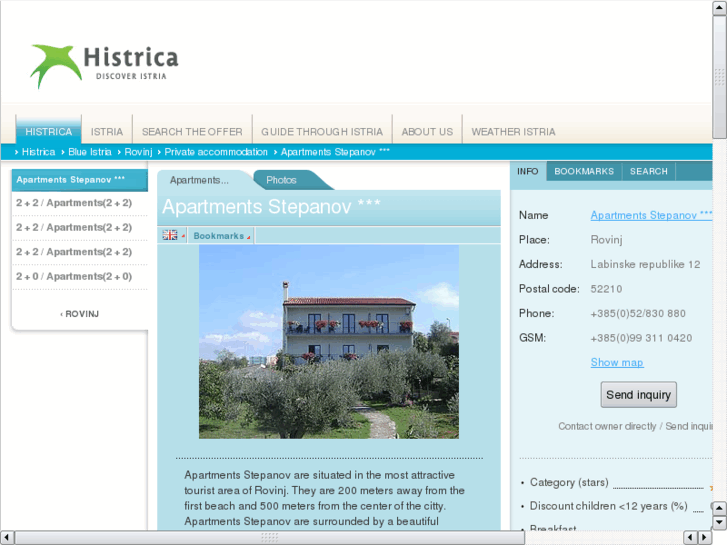Viewport: 727px width, 545px height.
Task: Click the horizontal scrollbar thumb
Action: (x=270, y=538)
